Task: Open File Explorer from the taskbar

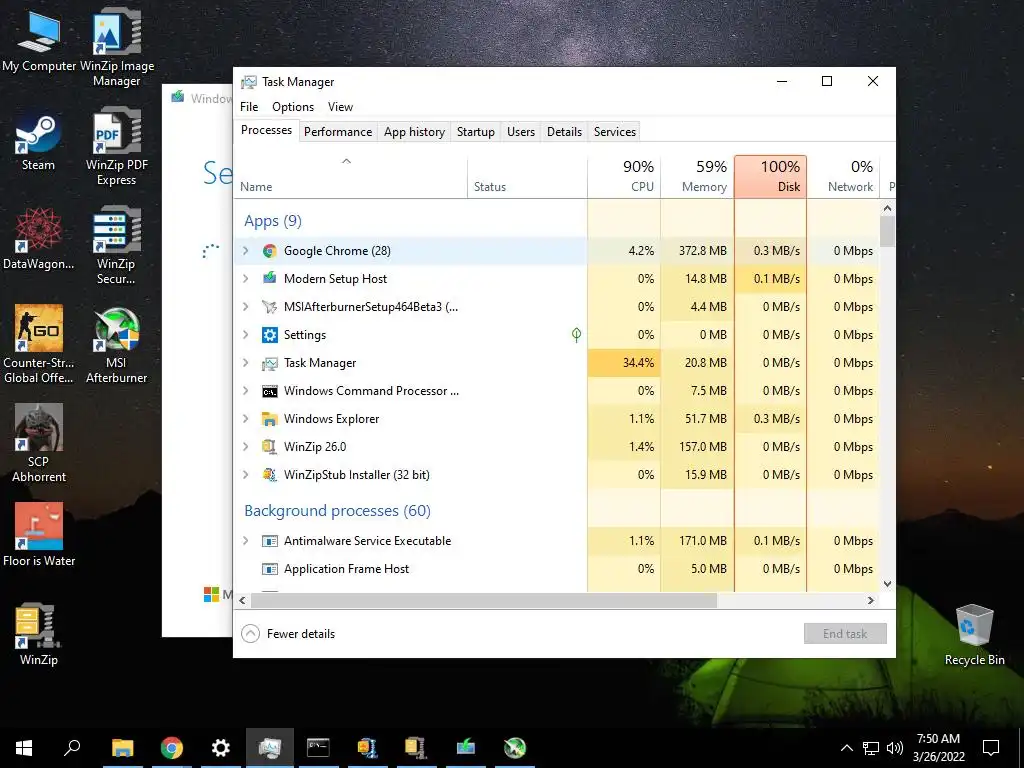Action: click(122, 748)
